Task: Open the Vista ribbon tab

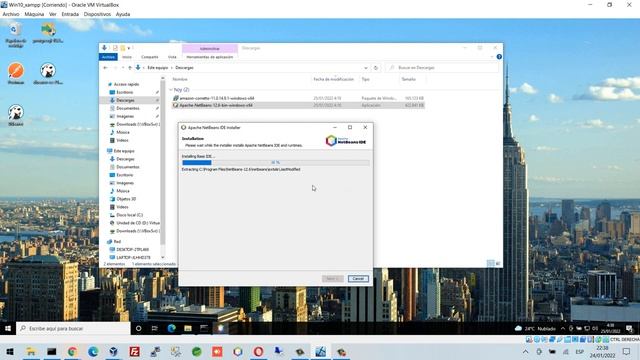Action: [x=172, y=57]
